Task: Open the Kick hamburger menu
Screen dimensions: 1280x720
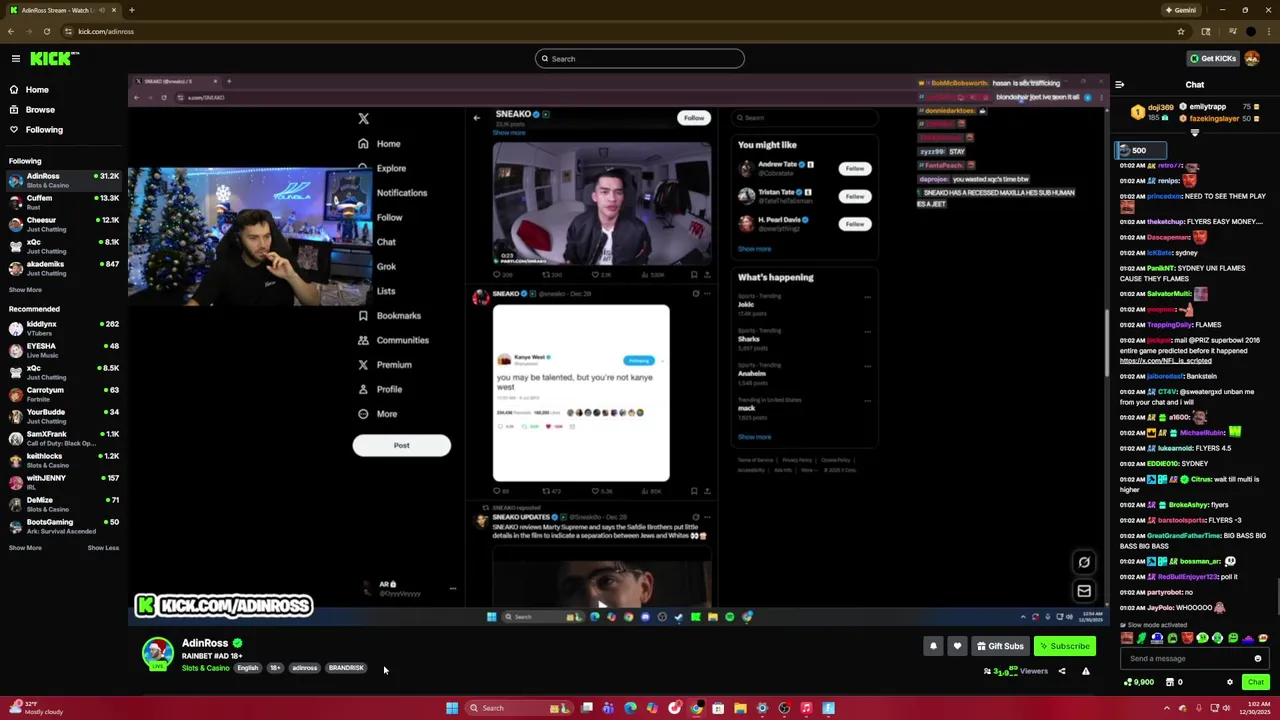Action: (16, 59)
